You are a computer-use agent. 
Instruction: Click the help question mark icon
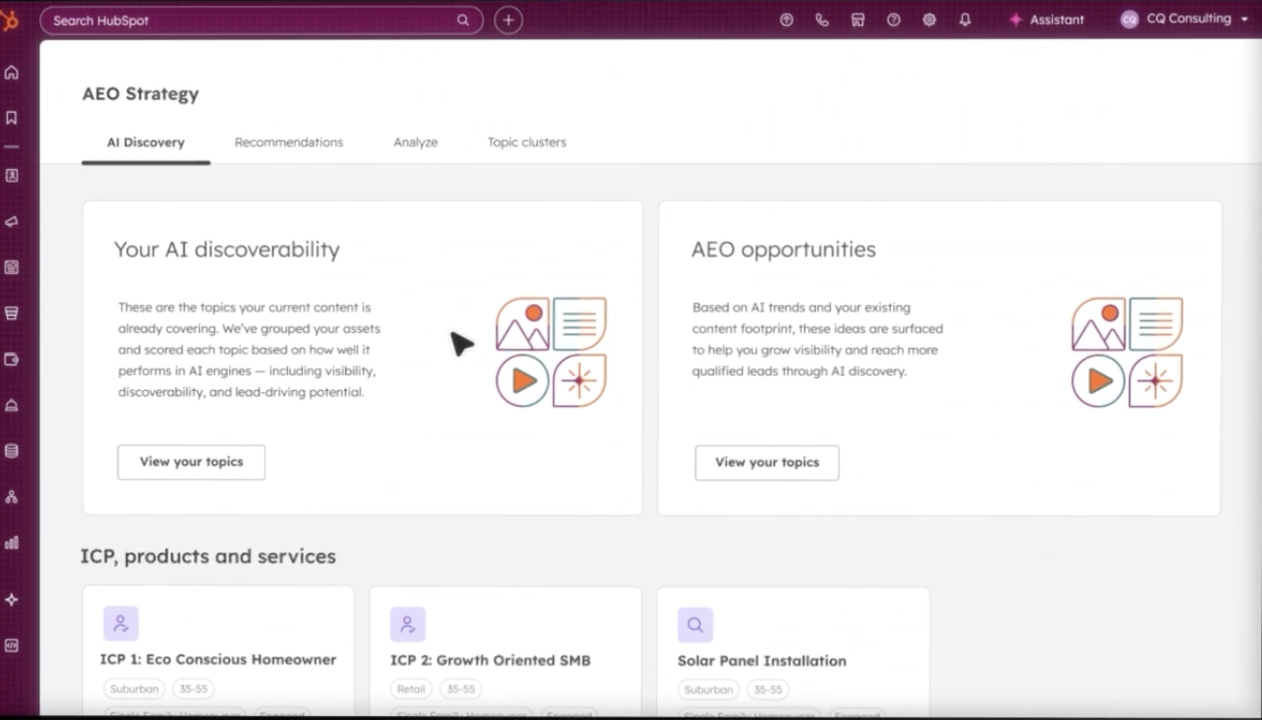(893, 20)
